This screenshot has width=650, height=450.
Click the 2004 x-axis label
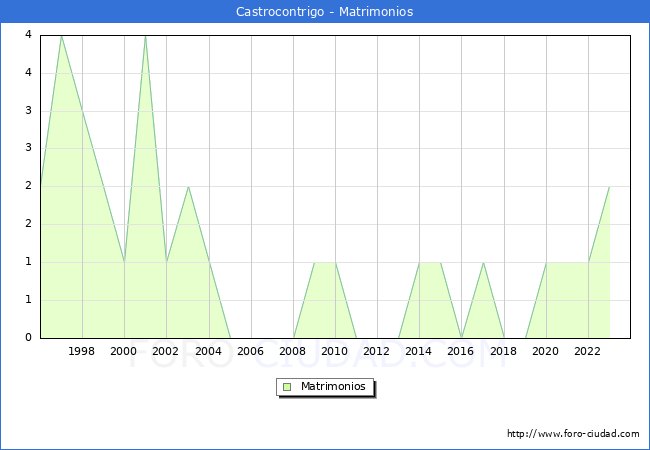[209, 351]
